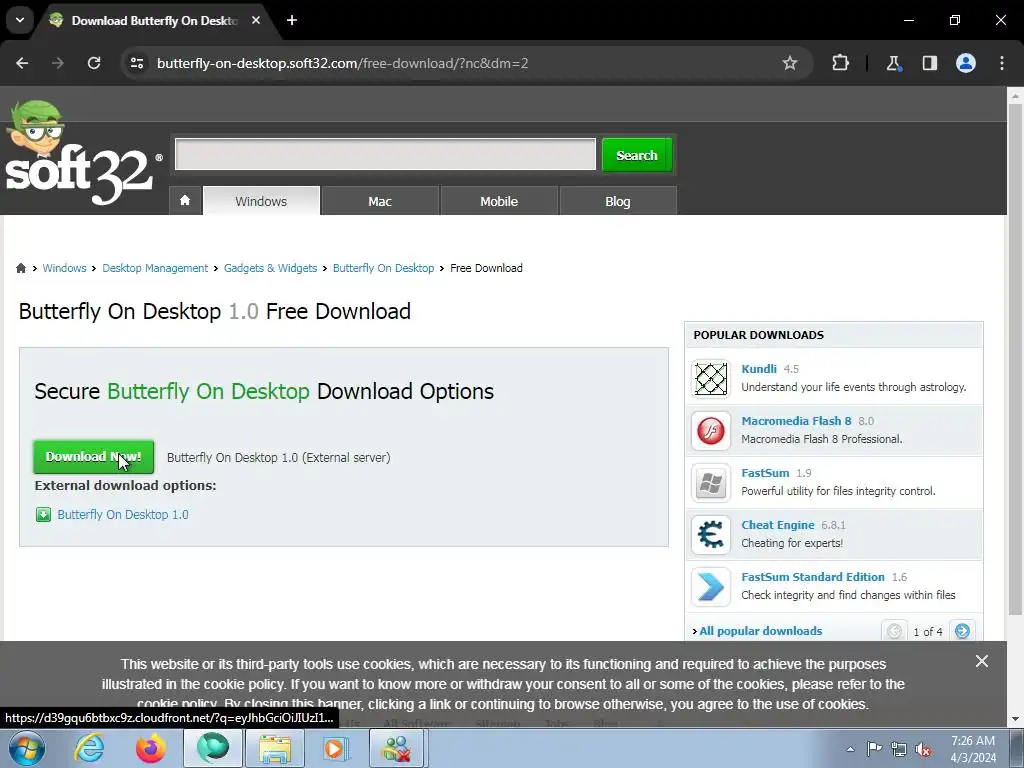Open the Windows Start menu
Image resolution: width=1024 pixels, height=768 pixels.
27,748
